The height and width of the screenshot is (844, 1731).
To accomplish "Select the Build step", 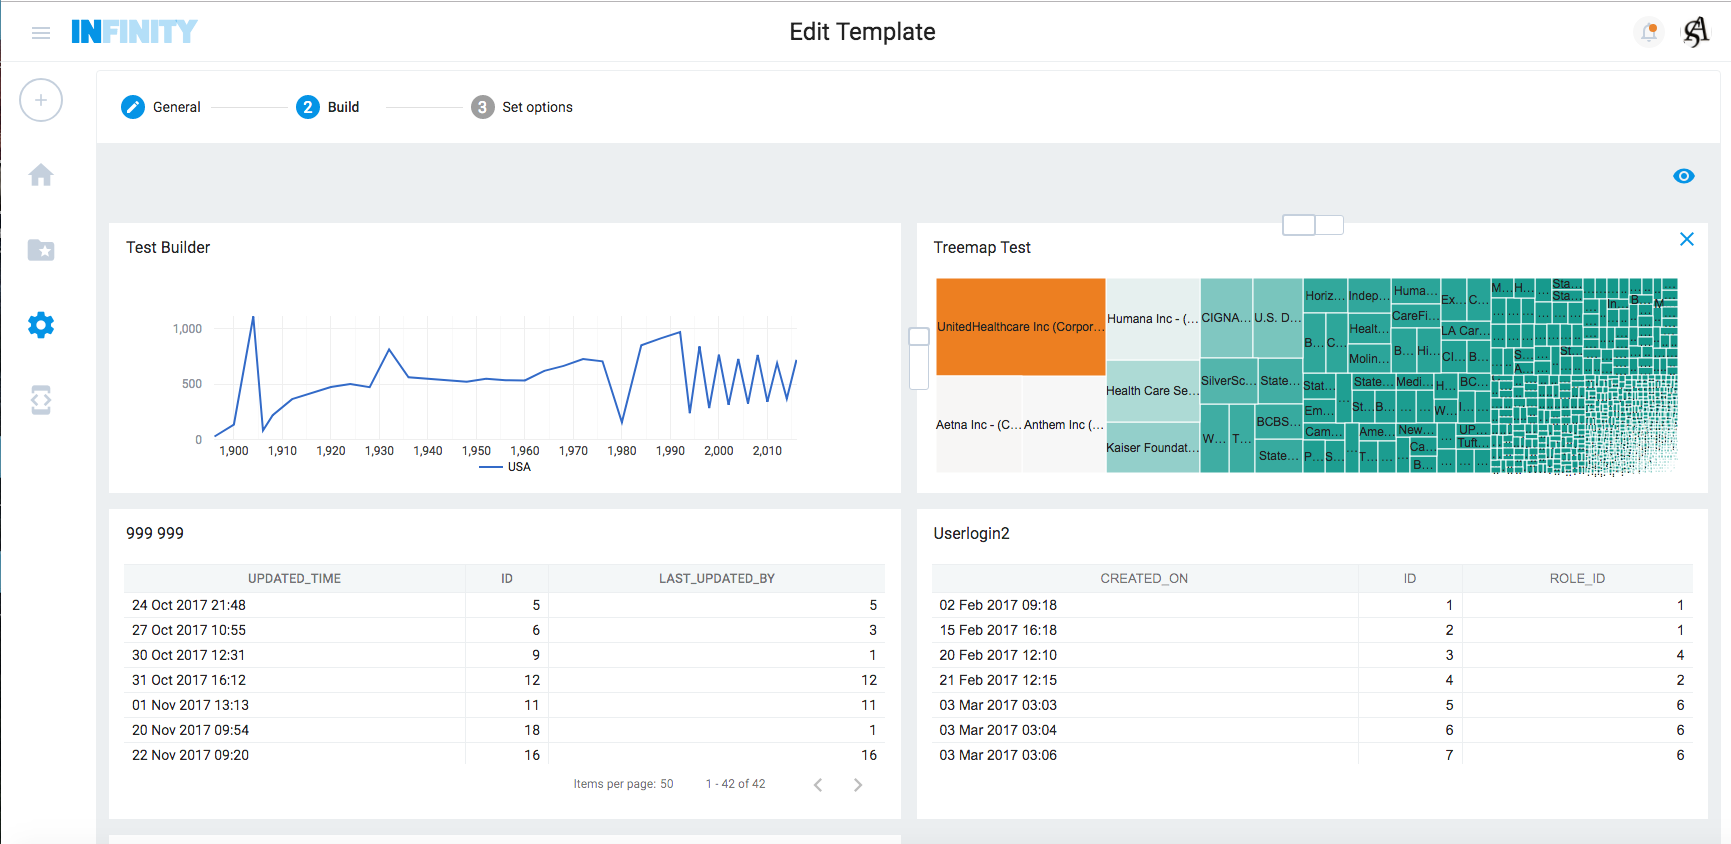I will click(x=328, y=107).
